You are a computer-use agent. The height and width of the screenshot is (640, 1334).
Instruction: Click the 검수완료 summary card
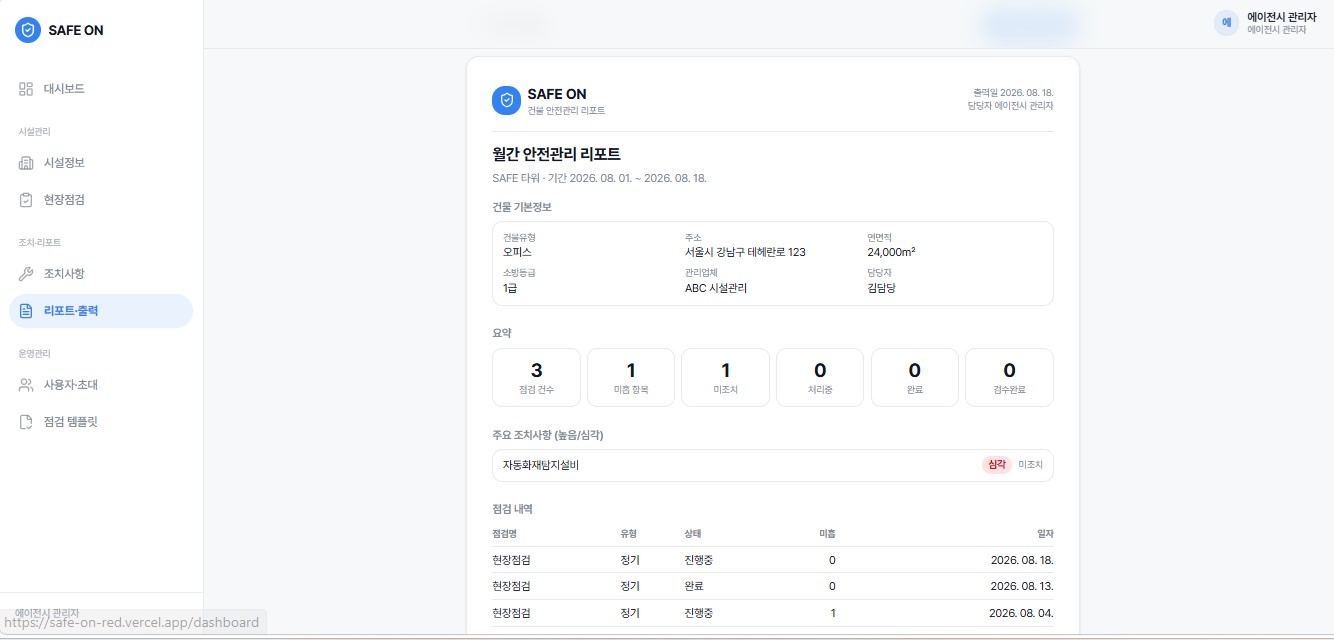click(x=1009, y=377)
